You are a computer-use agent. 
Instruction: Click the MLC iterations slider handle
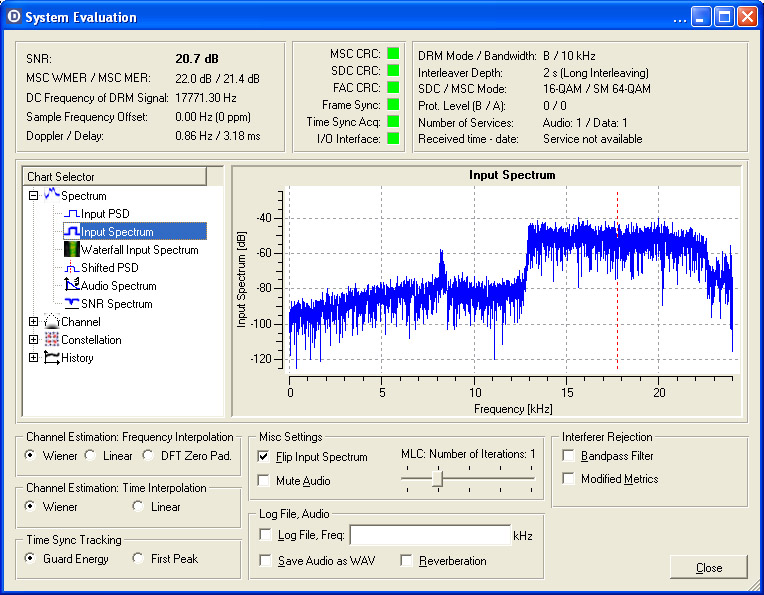(438, 479)
